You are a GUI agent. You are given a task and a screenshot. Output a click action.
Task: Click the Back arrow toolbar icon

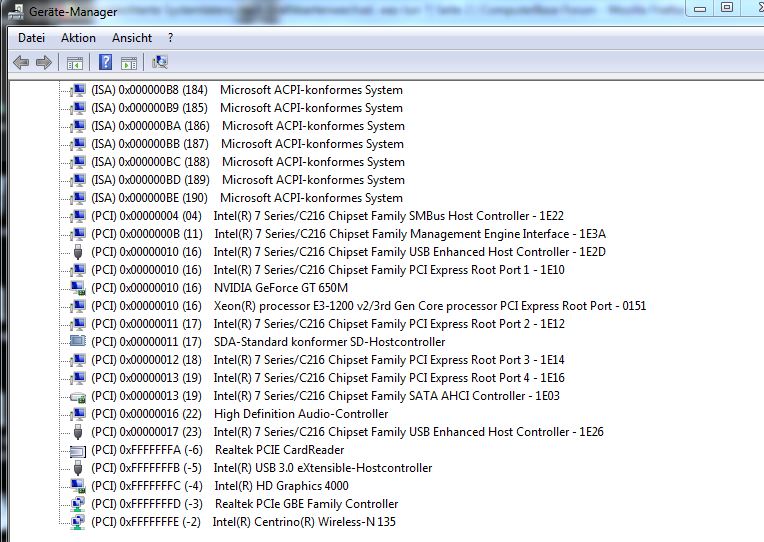(x=21, y=62)
